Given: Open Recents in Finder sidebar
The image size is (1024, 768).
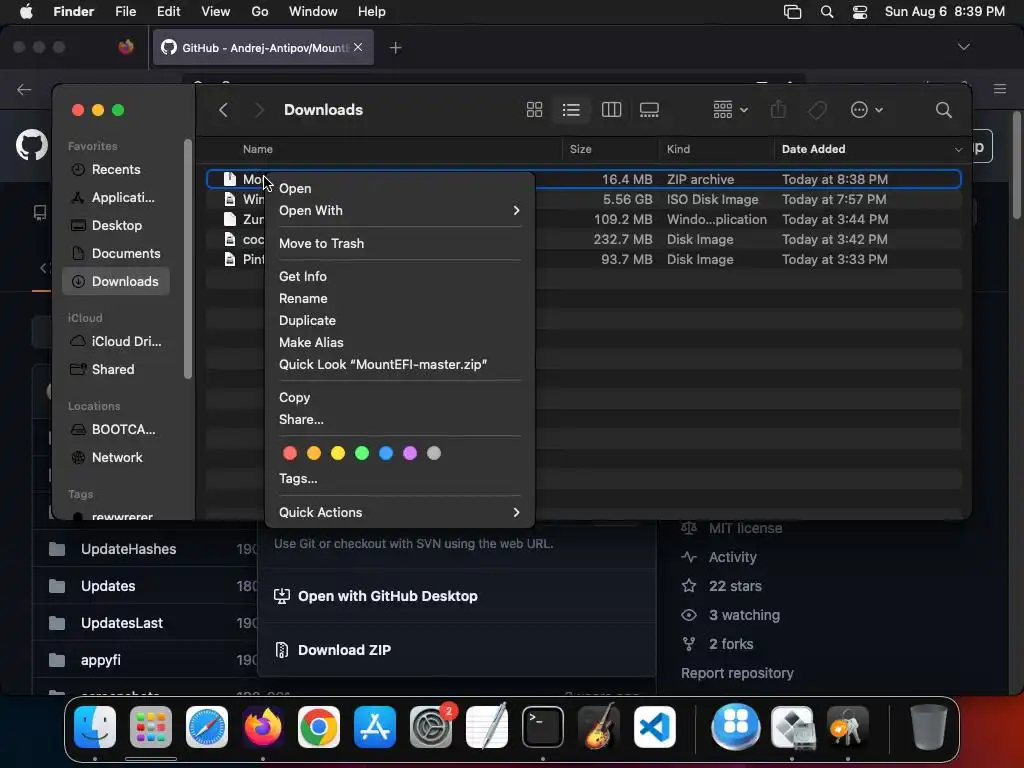Looking at the screenshot, I should pyautogui.click(x=116, y=170).
